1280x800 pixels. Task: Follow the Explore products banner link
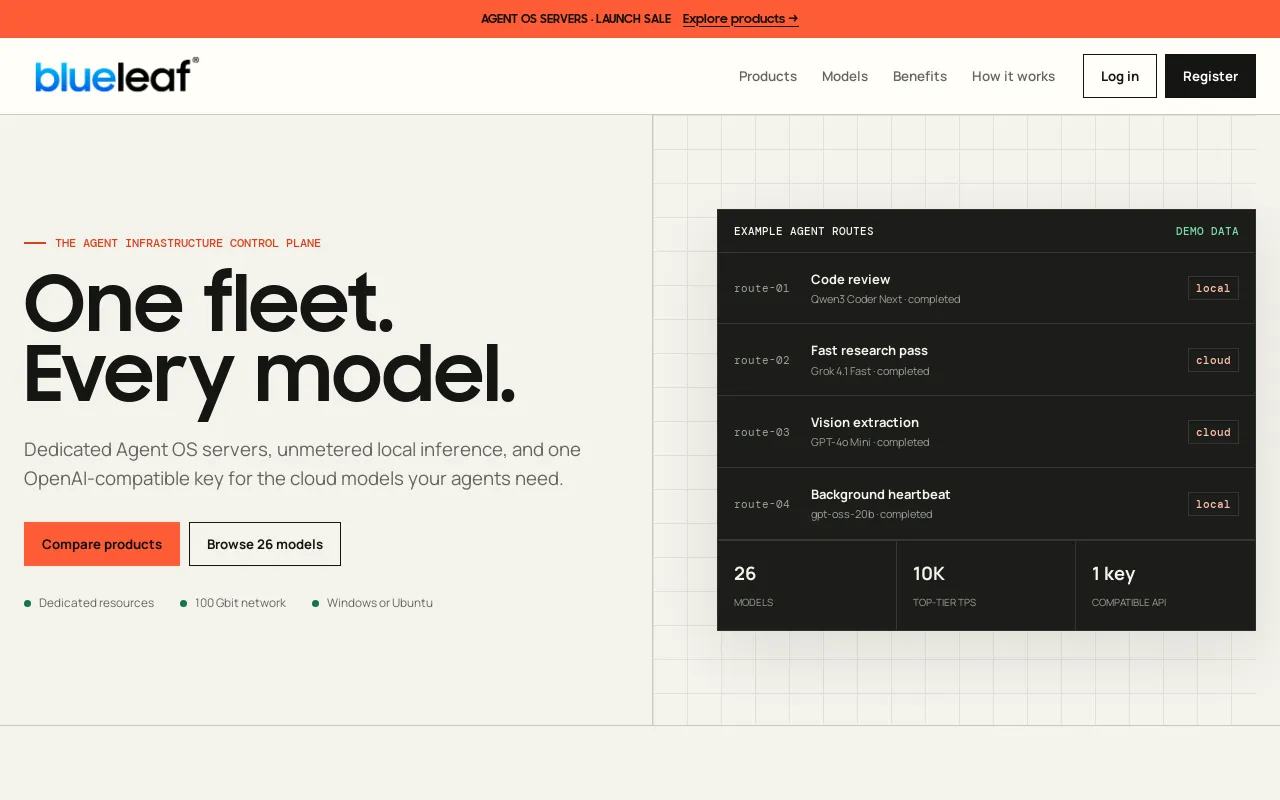740,18
